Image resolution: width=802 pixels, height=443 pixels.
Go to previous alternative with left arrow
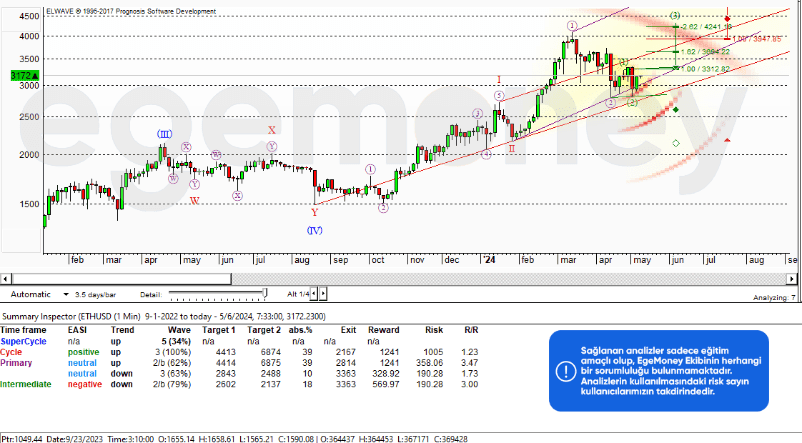click(315, 294)
